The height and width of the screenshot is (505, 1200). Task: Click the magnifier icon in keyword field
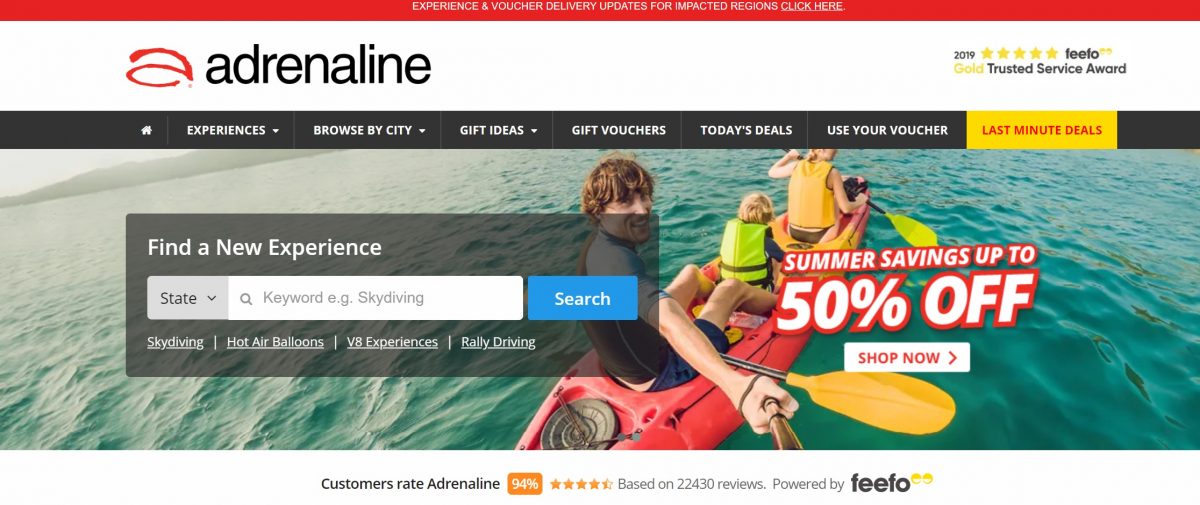(x=246, y=299)
